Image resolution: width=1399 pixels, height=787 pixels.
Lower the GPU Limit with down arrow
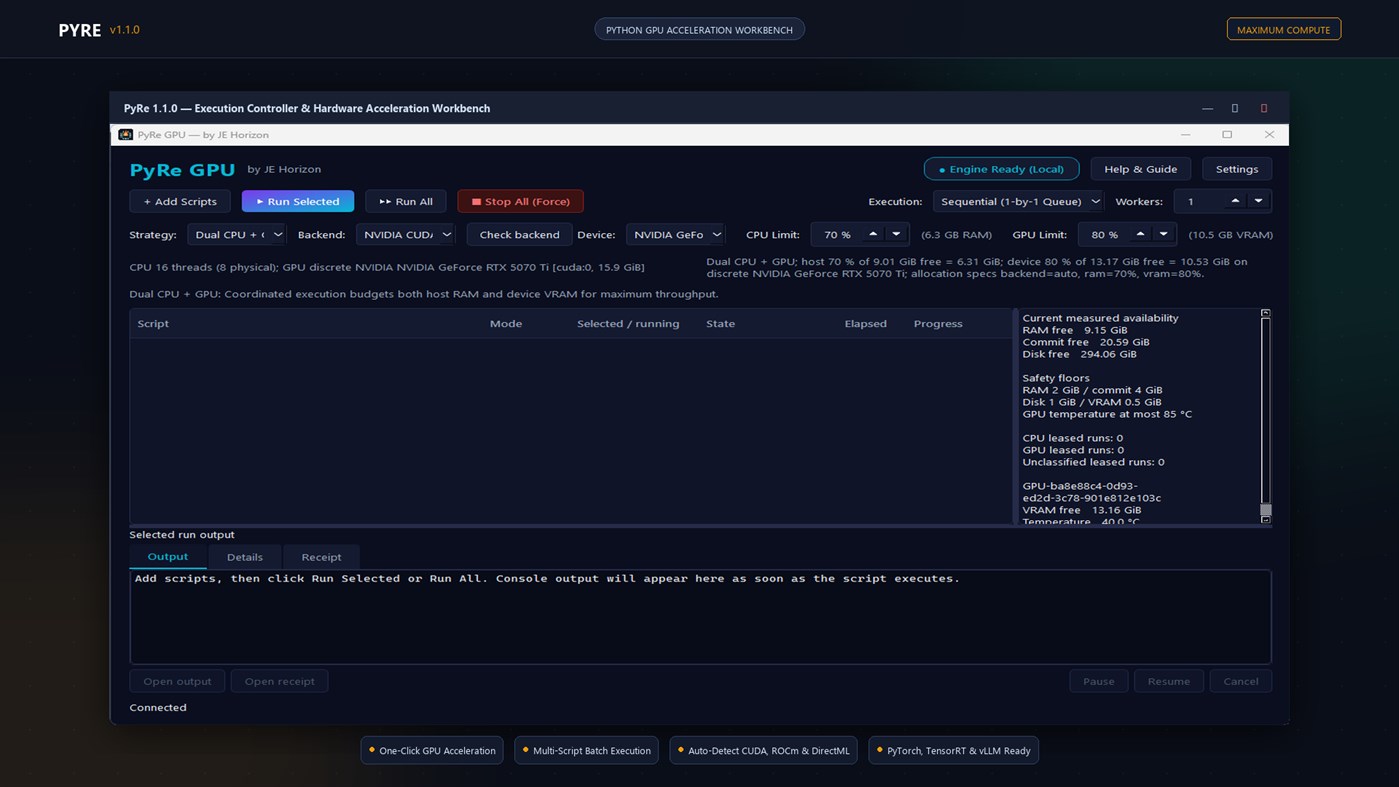[1163, 234]
